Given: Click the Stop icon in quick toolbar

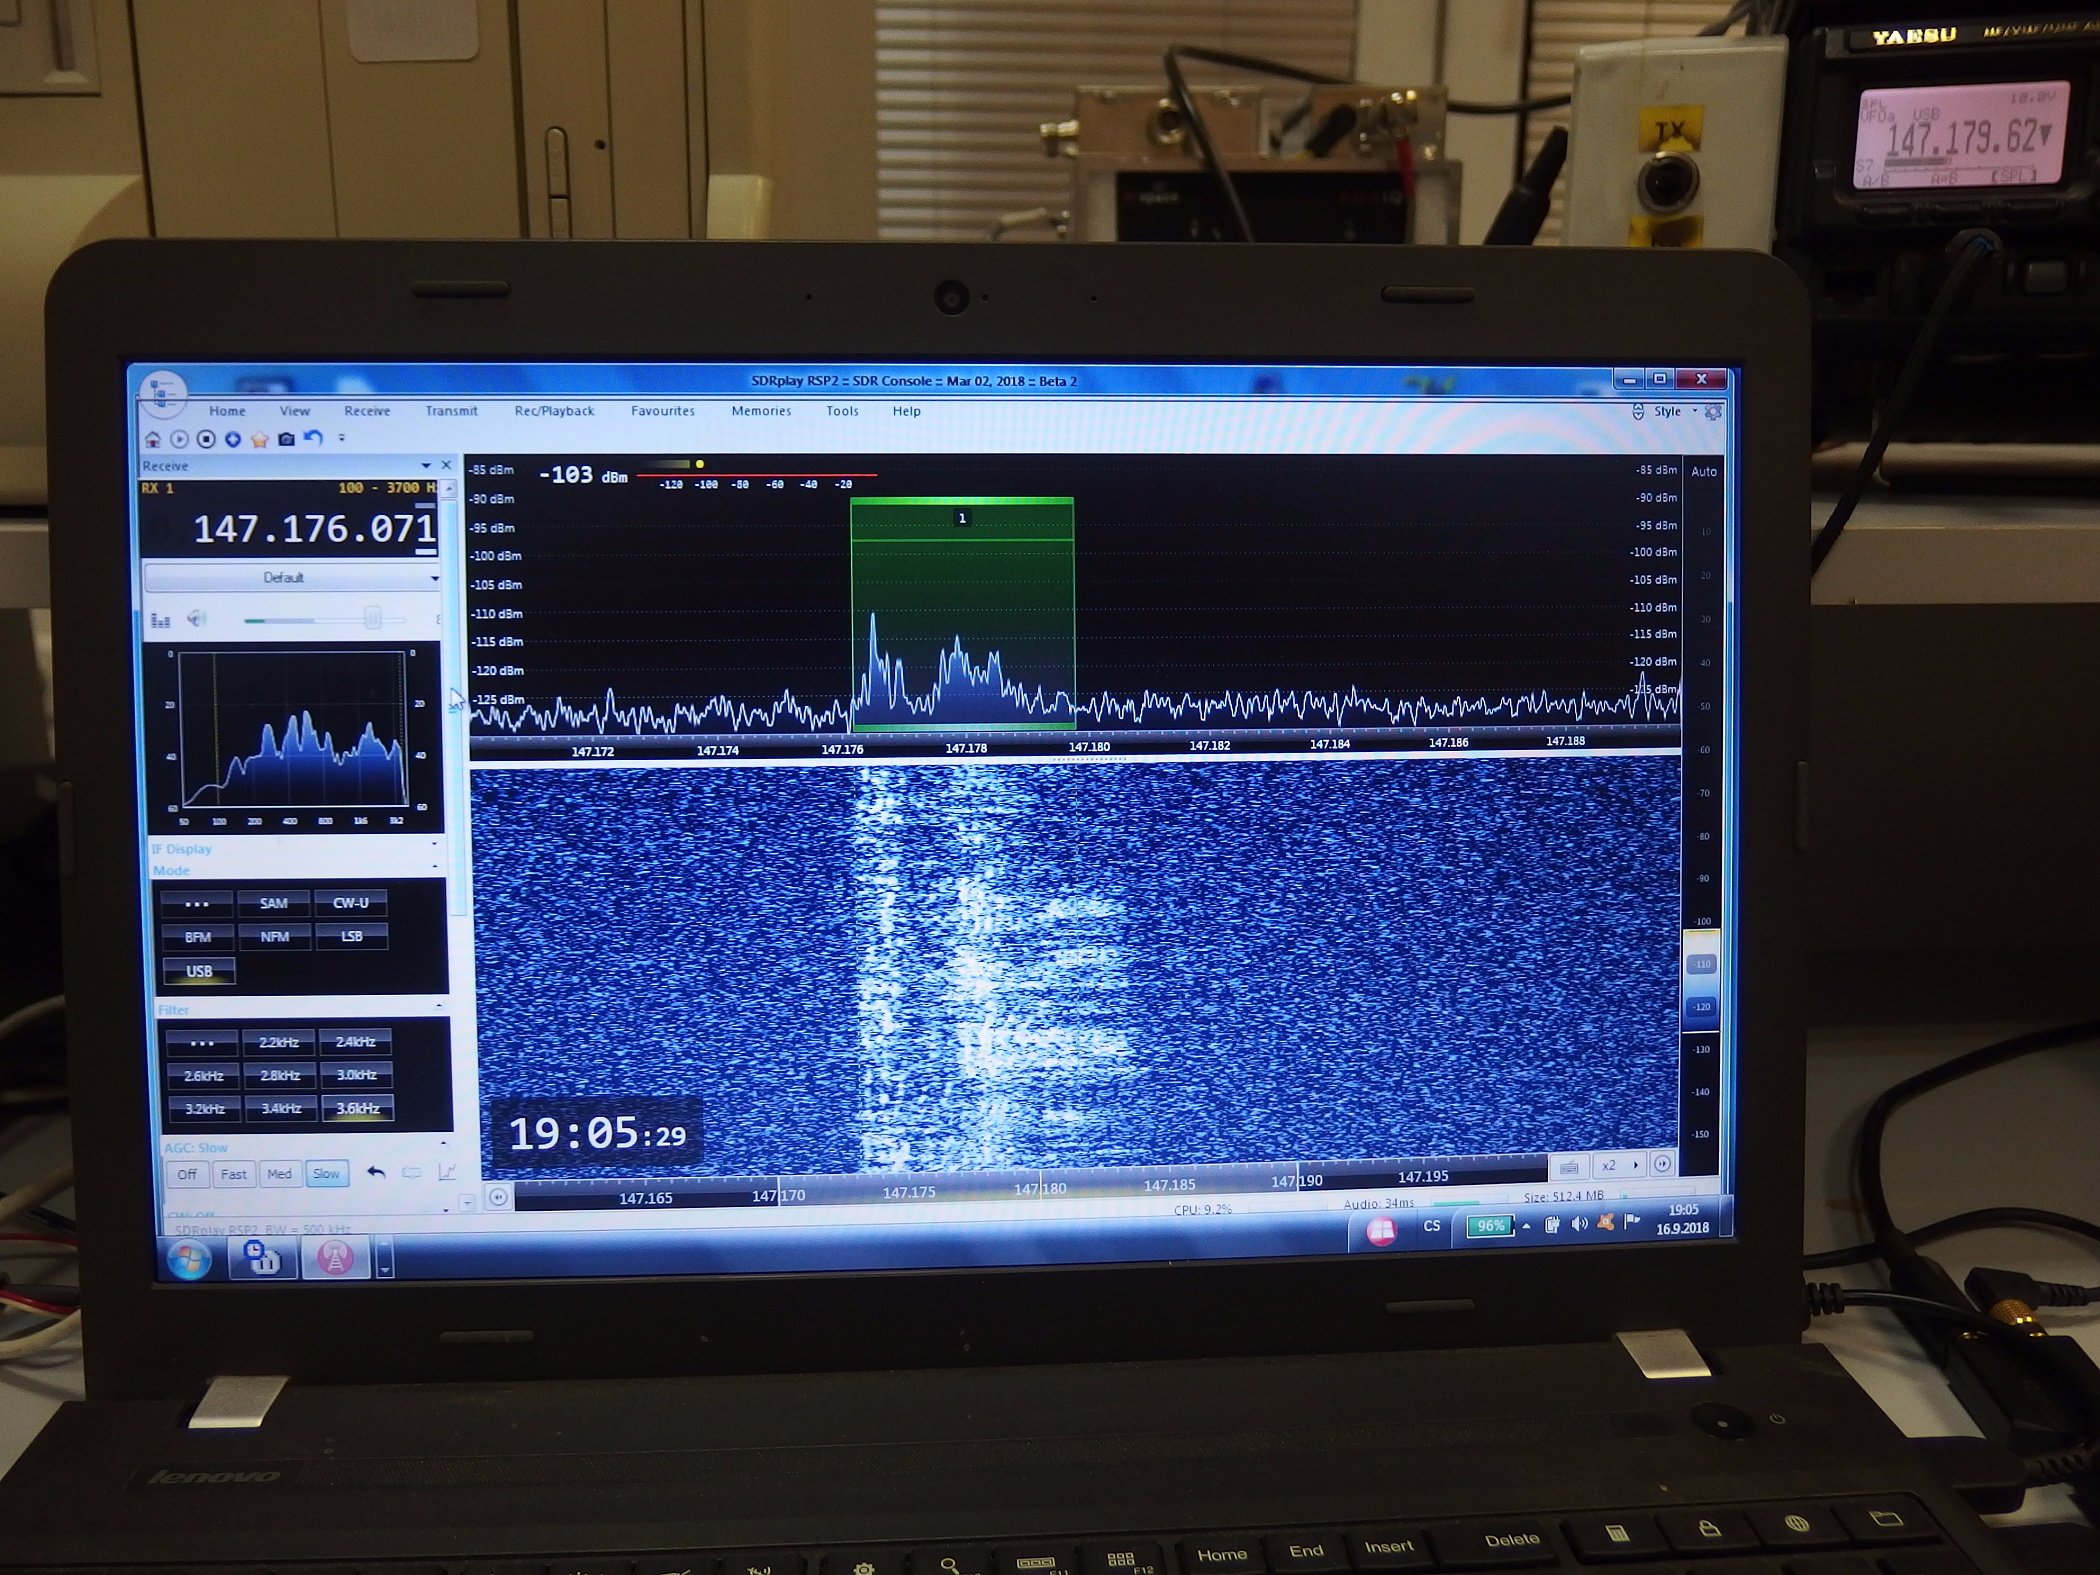Looking at the screenshot, I should (x=206, y=439).
